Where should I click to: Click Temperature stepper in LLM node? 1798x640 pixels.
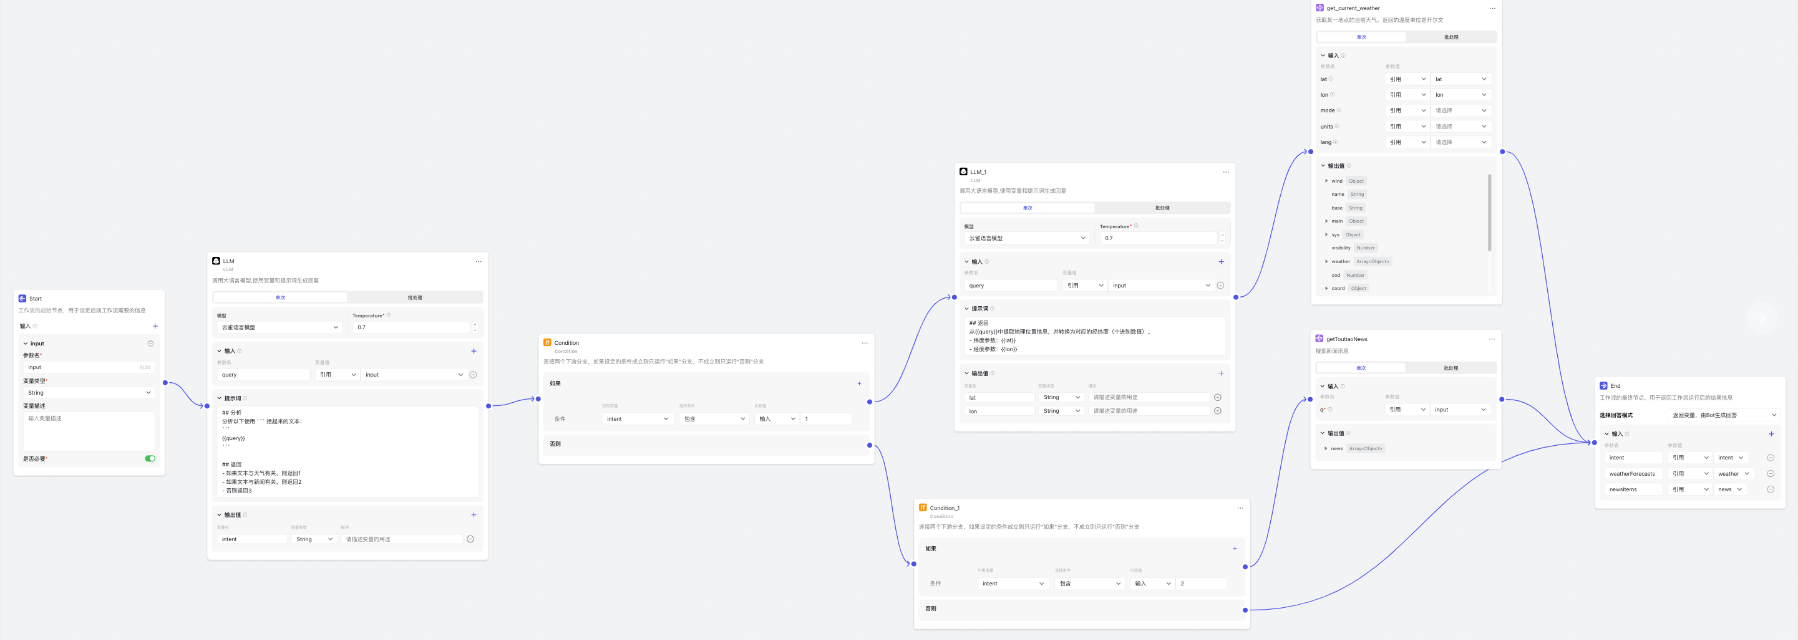475,327
